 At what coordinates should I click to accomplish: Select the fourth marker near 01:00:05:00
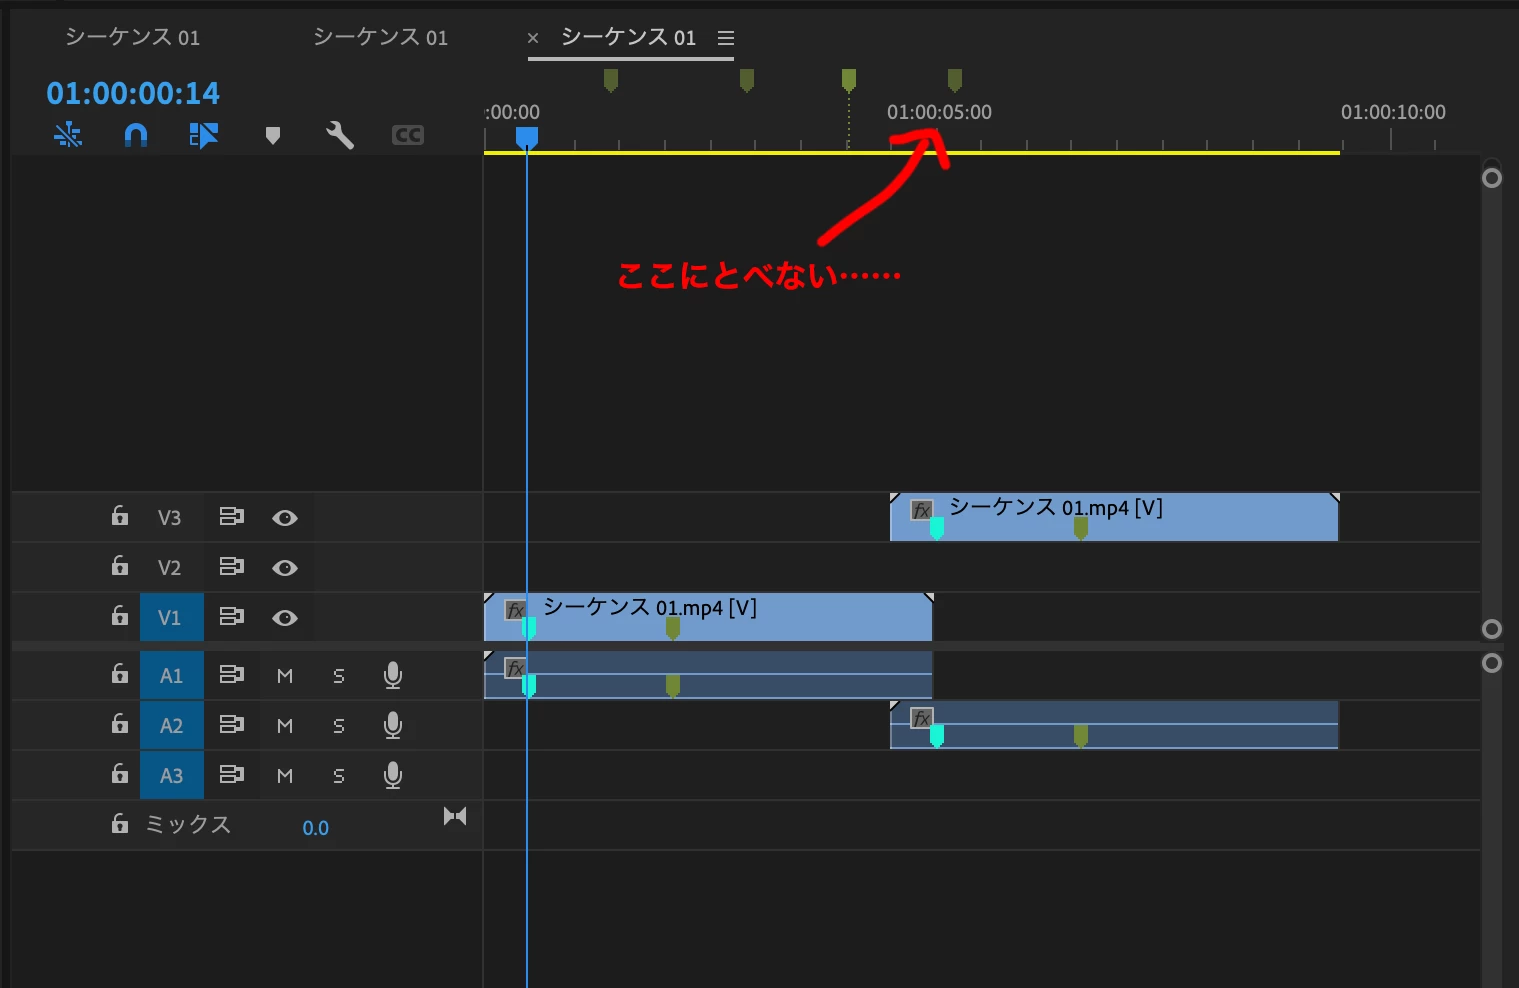pyautogui.click(x=955, y=80)
